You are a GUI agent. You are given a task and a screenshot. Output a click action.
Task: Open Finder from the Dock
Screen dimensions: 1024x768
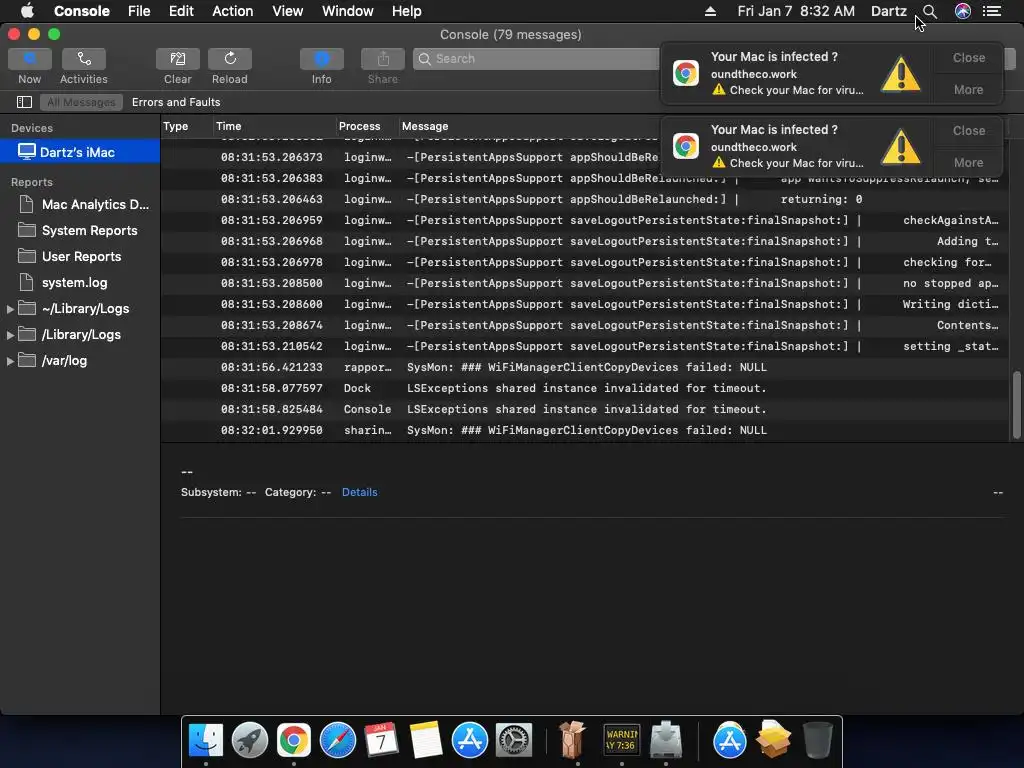coord(206,740)
